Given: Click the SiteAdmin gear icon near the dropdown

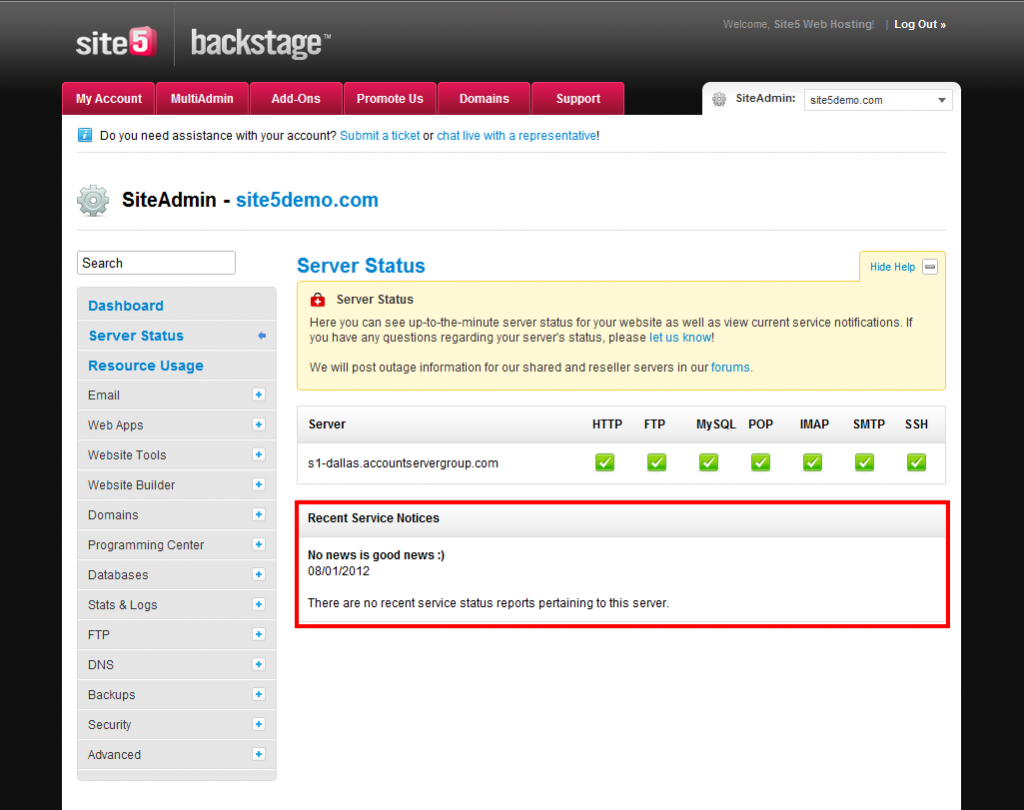Looking at the screenshot, I should tap(719, 99).
